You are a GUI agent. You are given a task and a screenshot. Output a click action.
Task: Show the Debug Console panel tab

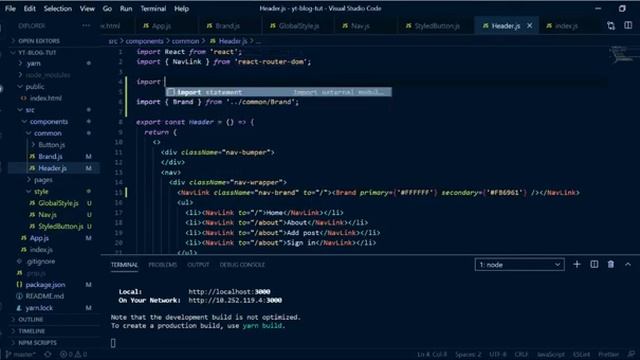[x=242, y=265]
